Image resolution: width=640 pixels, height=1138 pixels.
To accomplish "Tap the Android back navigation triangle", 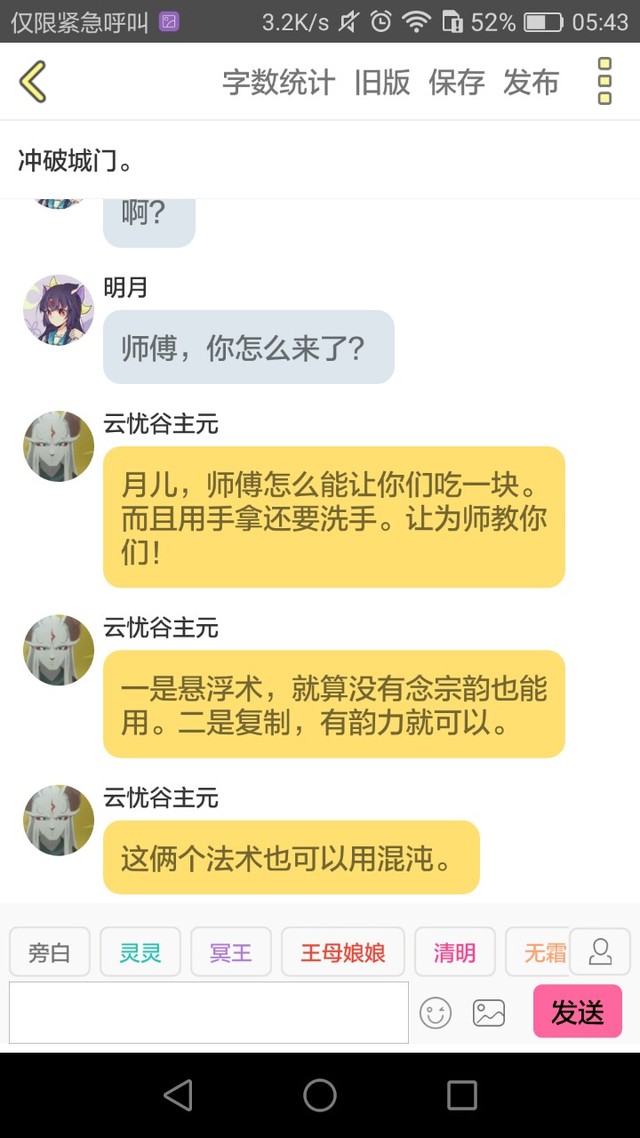I will pos(179,1095).
